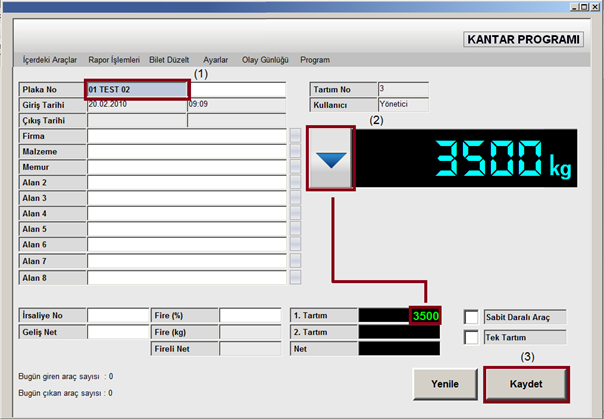Click the 1. Tartım value 3500

click(425, 316)
